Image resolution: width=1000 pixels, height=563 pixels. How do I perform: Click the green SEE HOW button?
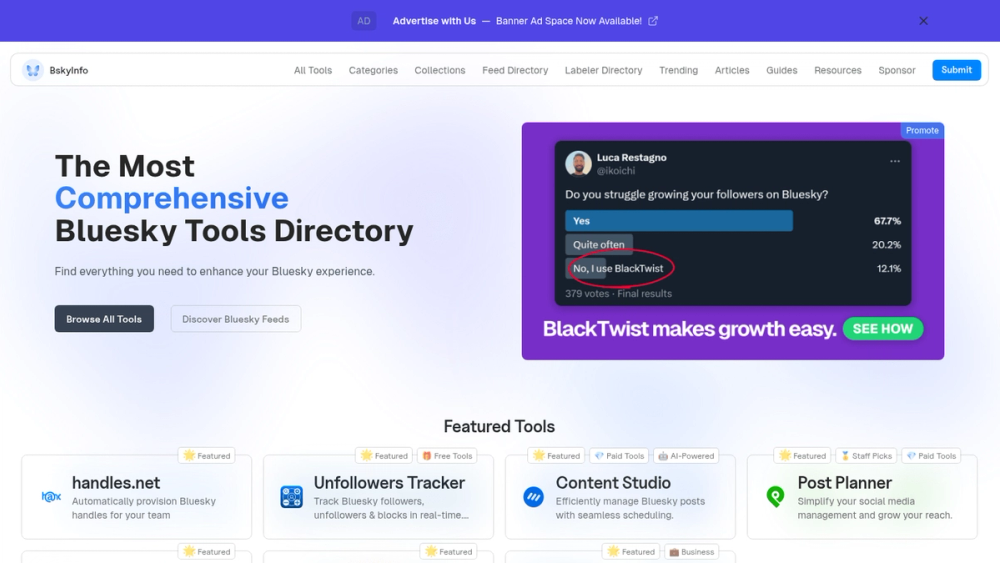pyautogui.click(x=883, y=329)
